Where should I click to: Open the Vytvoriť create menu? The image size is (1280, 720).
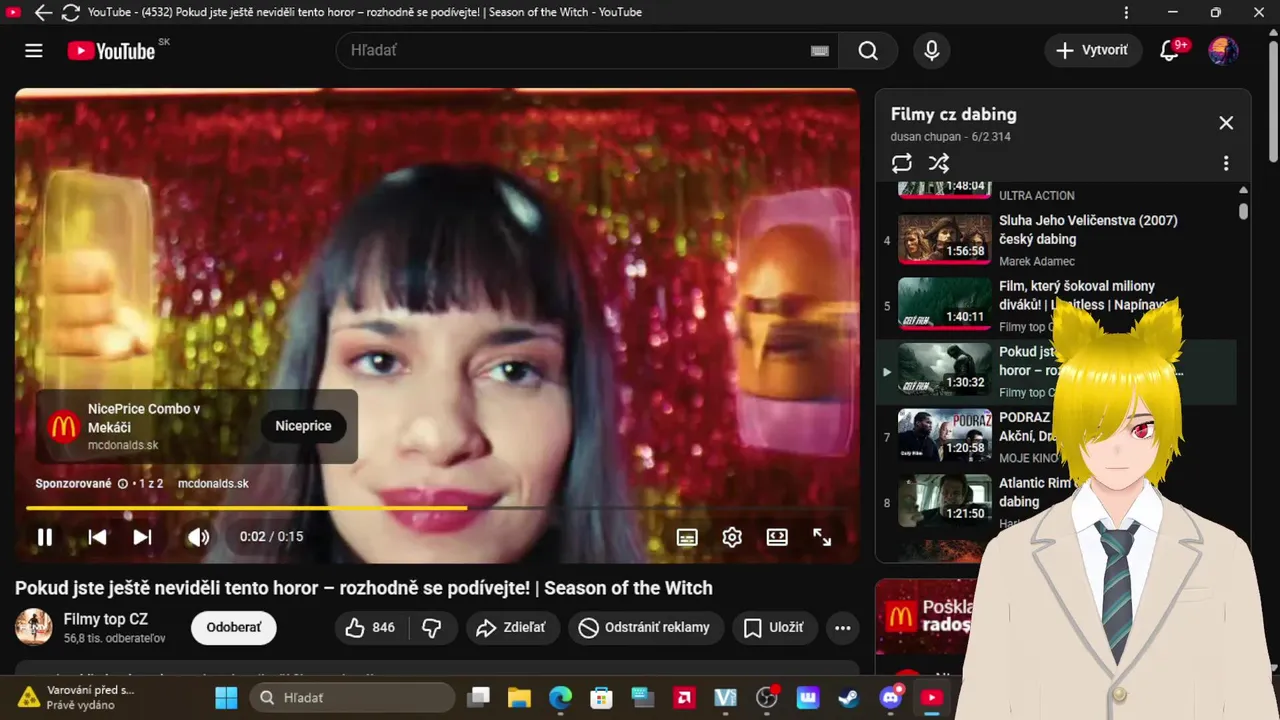point(1093,50)
